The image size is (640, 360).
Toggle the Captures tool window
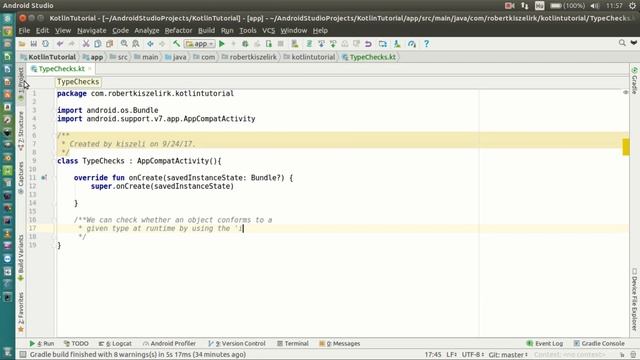(21, 178)
